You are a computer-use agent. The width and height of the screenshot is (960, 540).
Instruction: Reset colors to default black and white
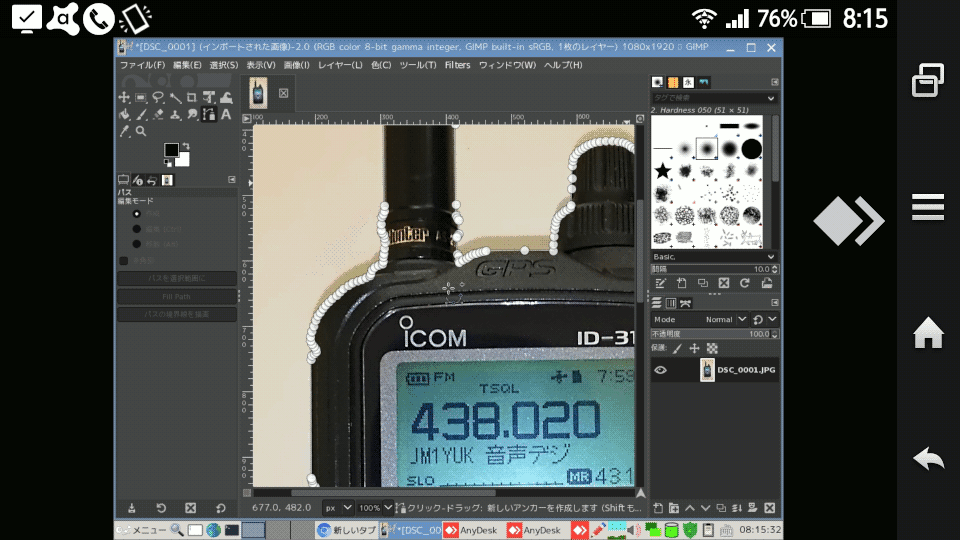168,163
